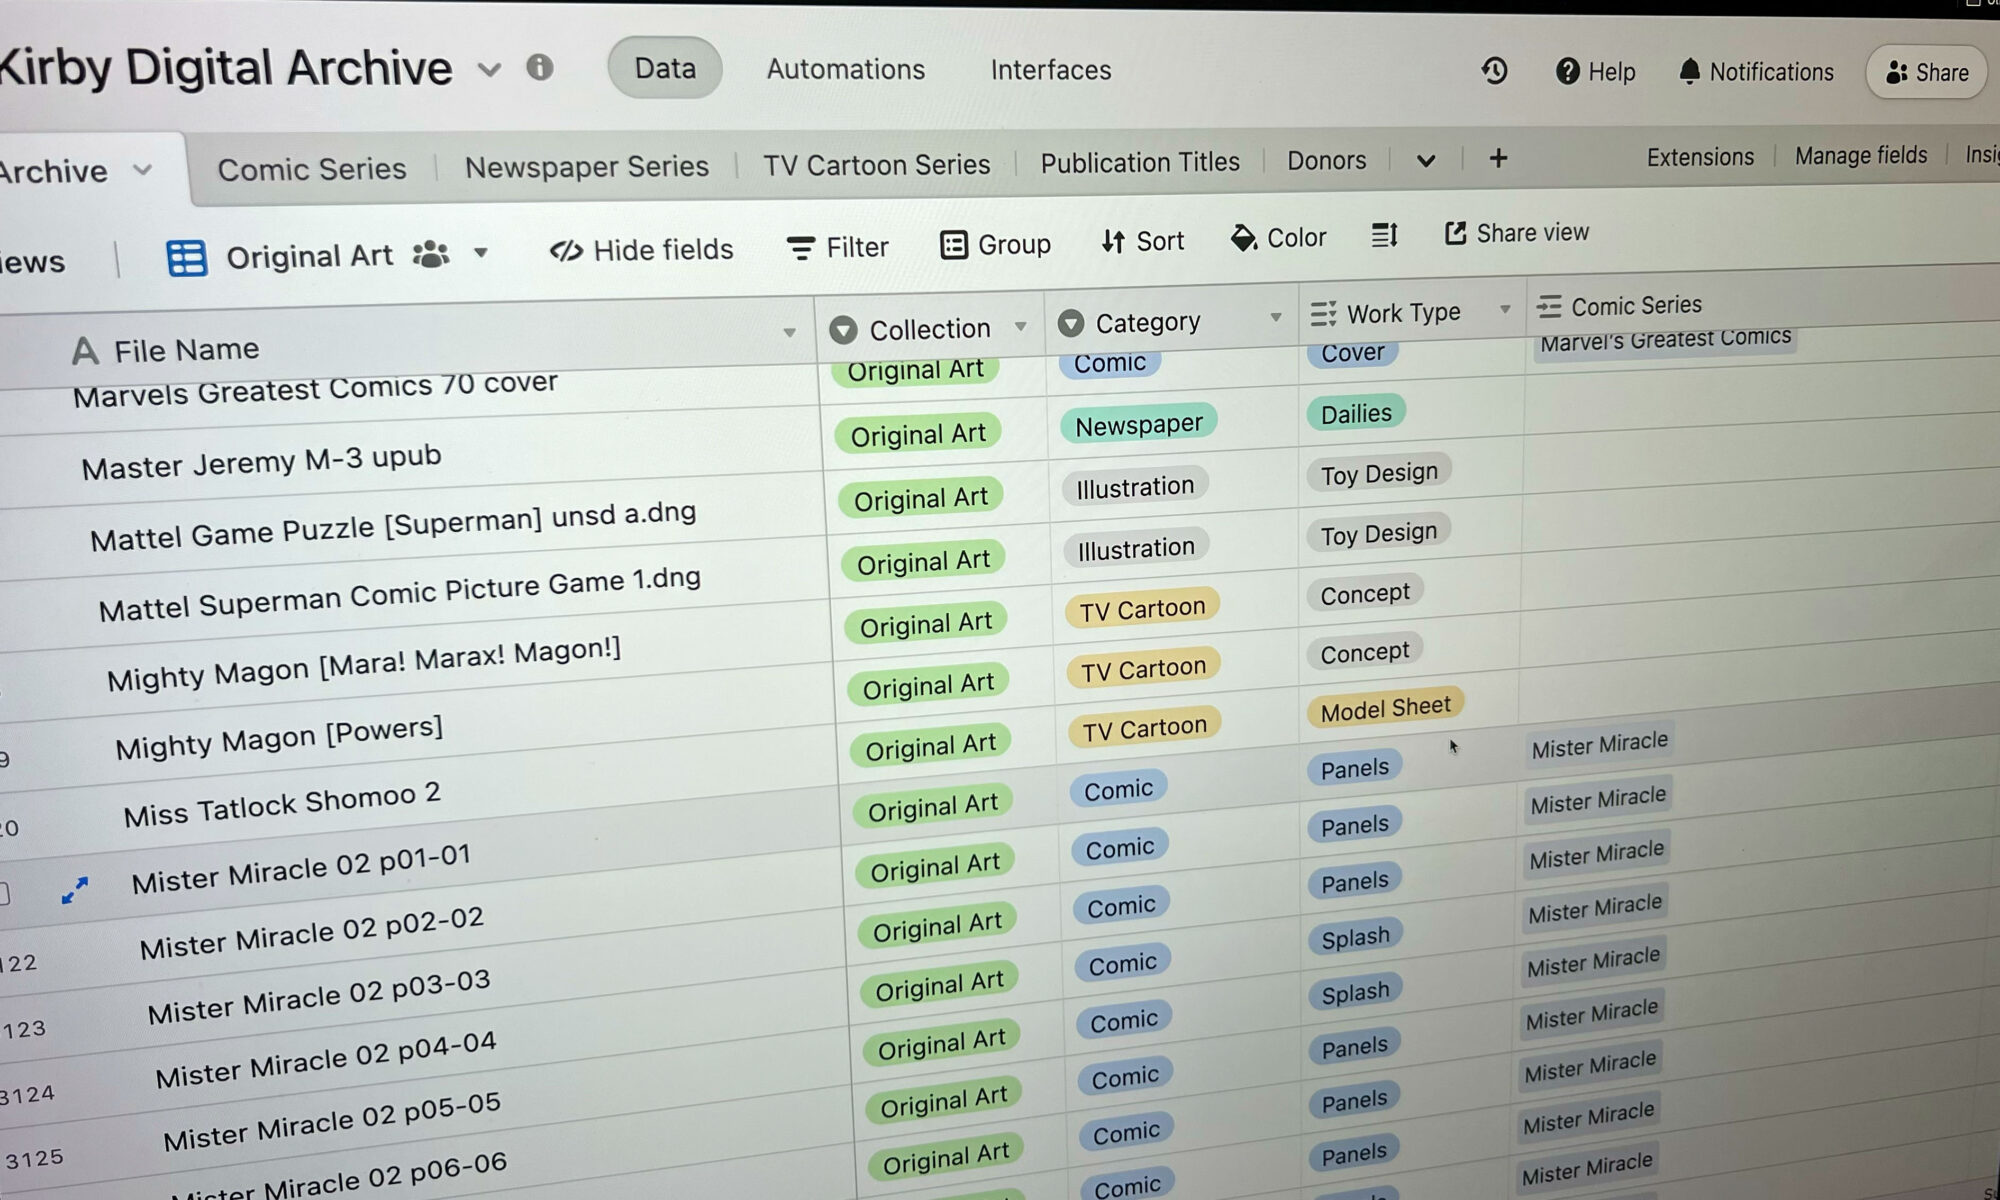Open the Donors table tab

pos(1327,160)
